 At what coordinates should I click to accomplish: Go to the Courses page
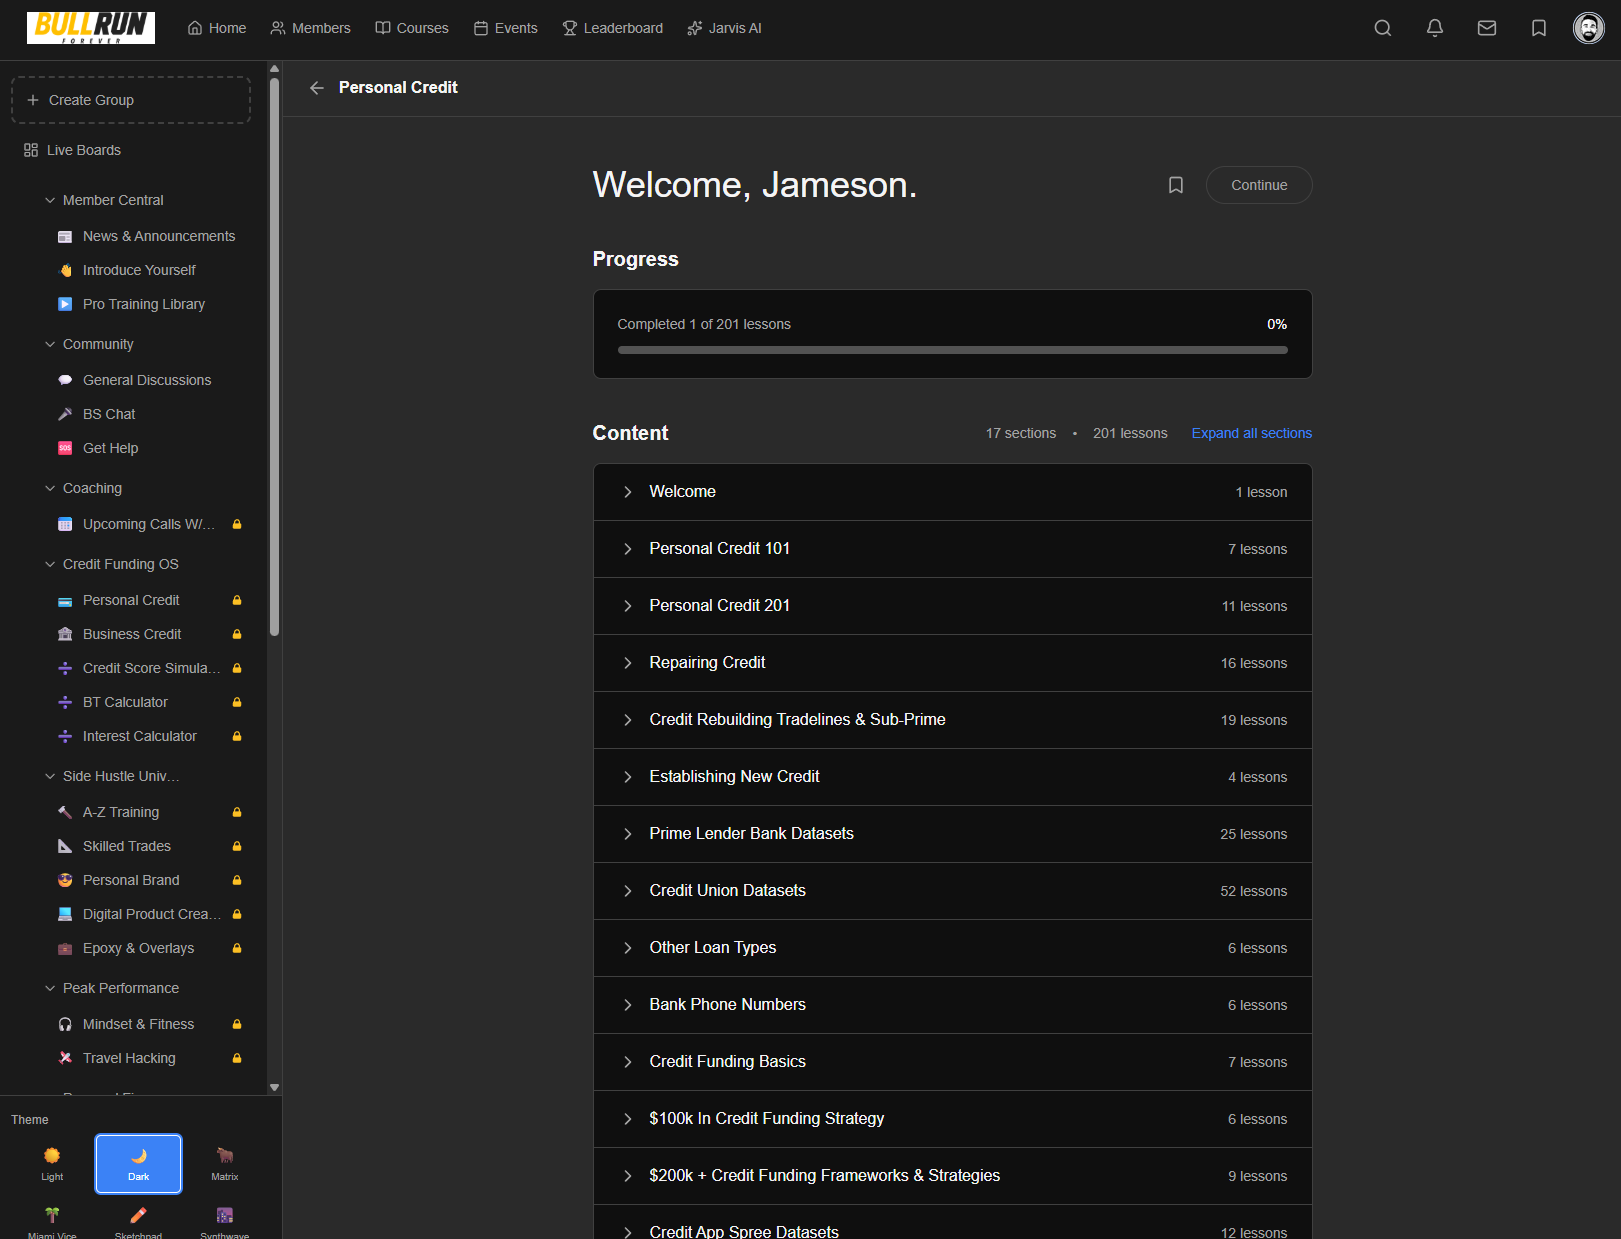coord(412,28)
